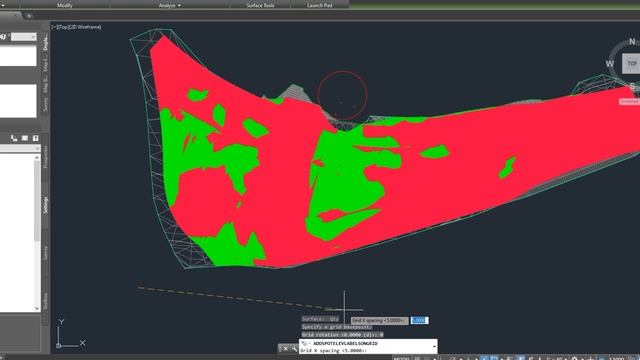Switch to the Toolbox vertical tab
Viewport: 640px width, 360px height.
coord(45,301)
